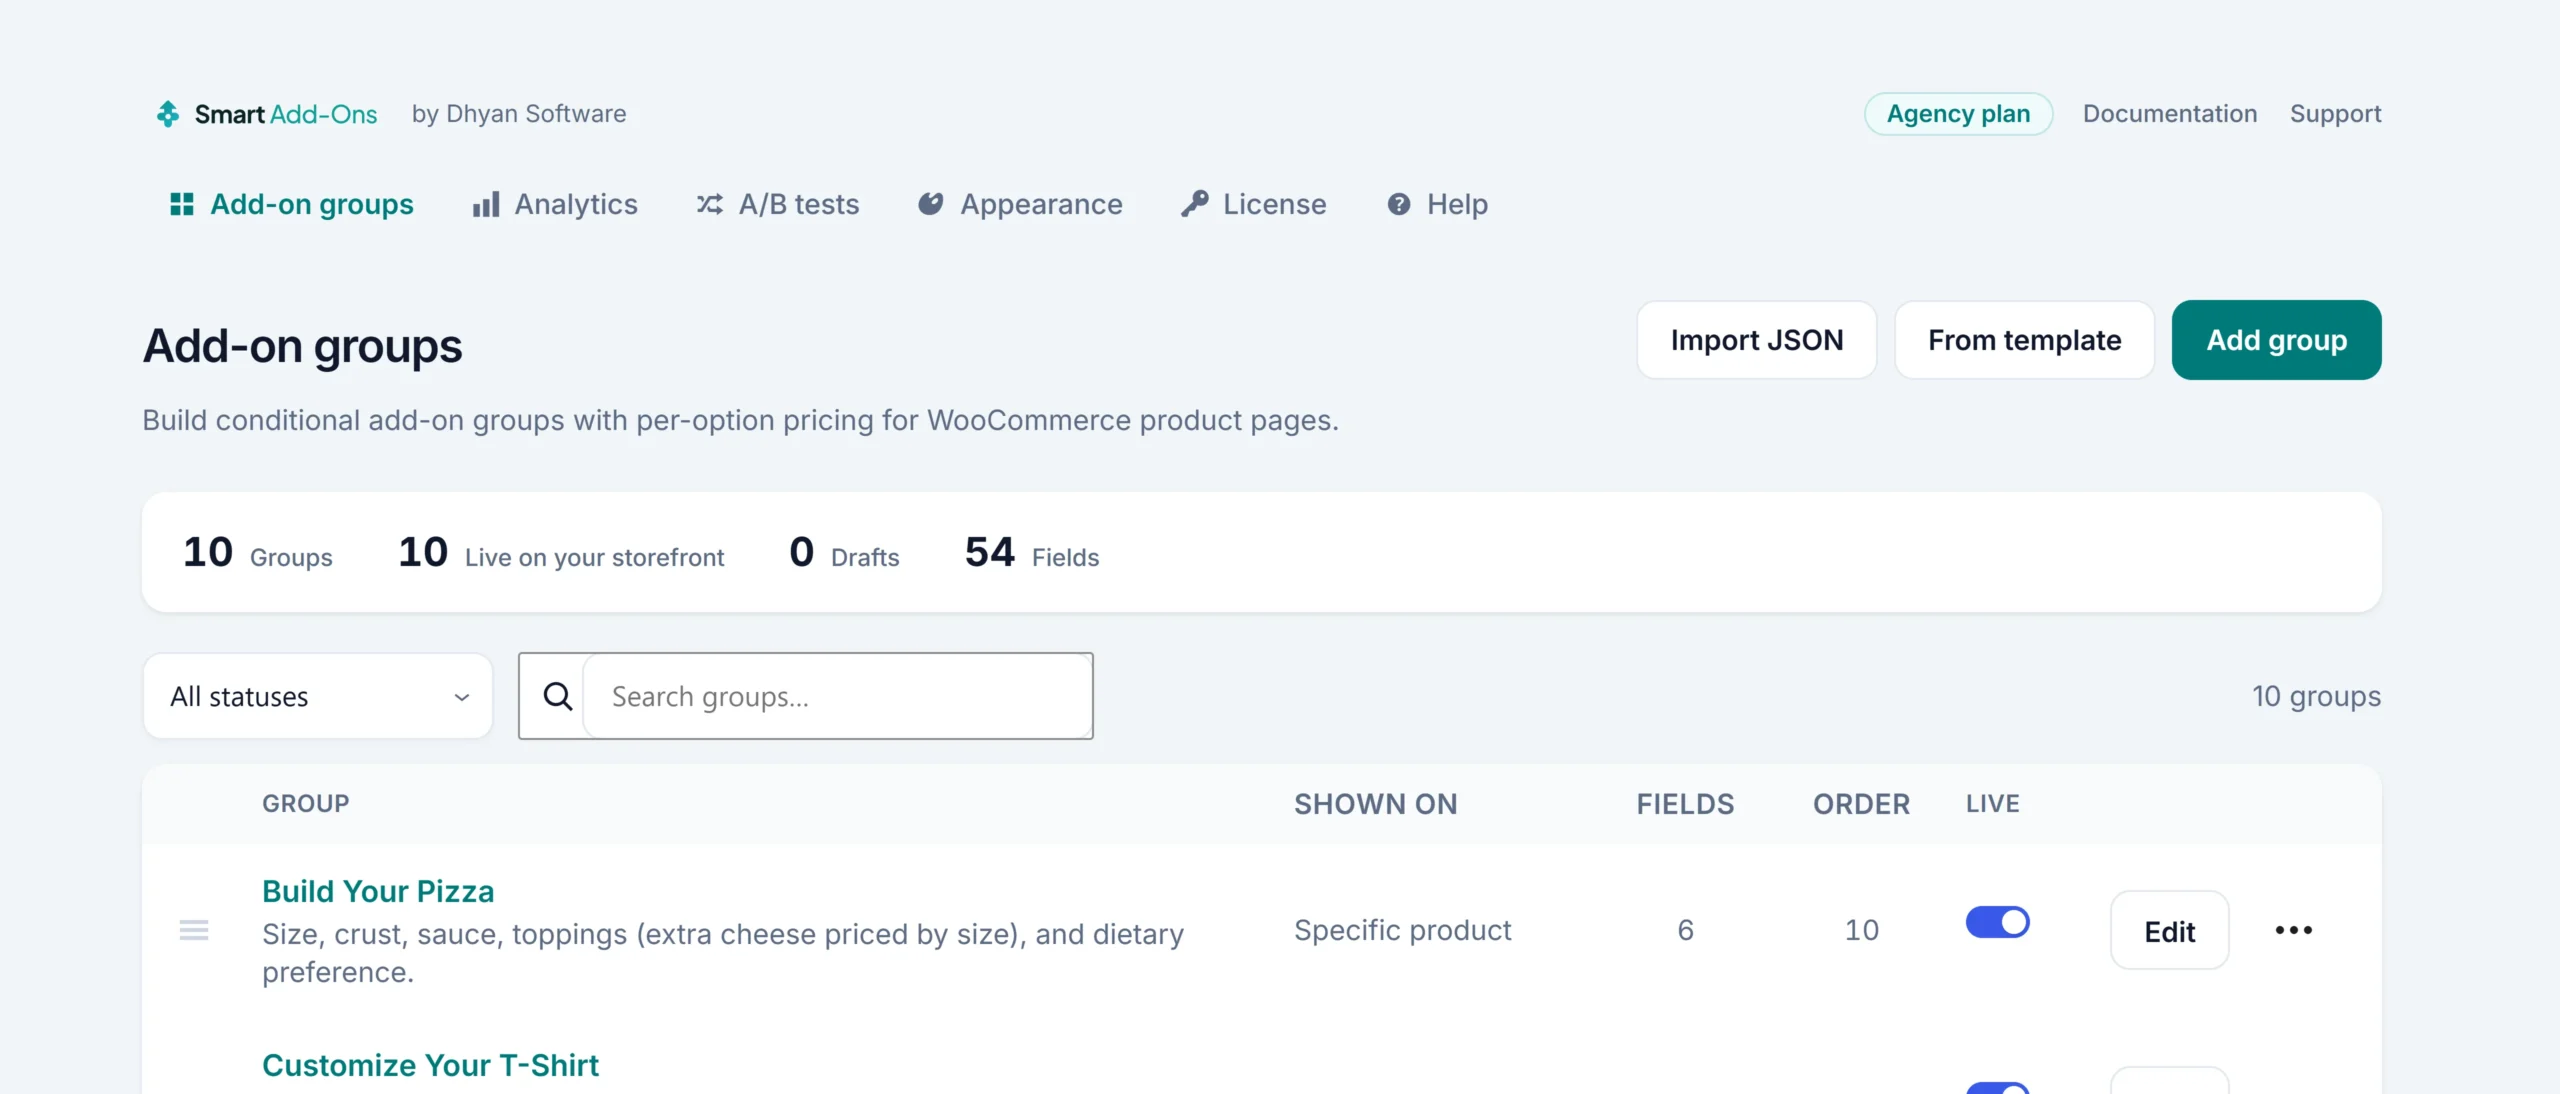Click the ORDER column header
Image resolution: width=2560 pixels, height=1094 pixels.
tap(1862, 804)
